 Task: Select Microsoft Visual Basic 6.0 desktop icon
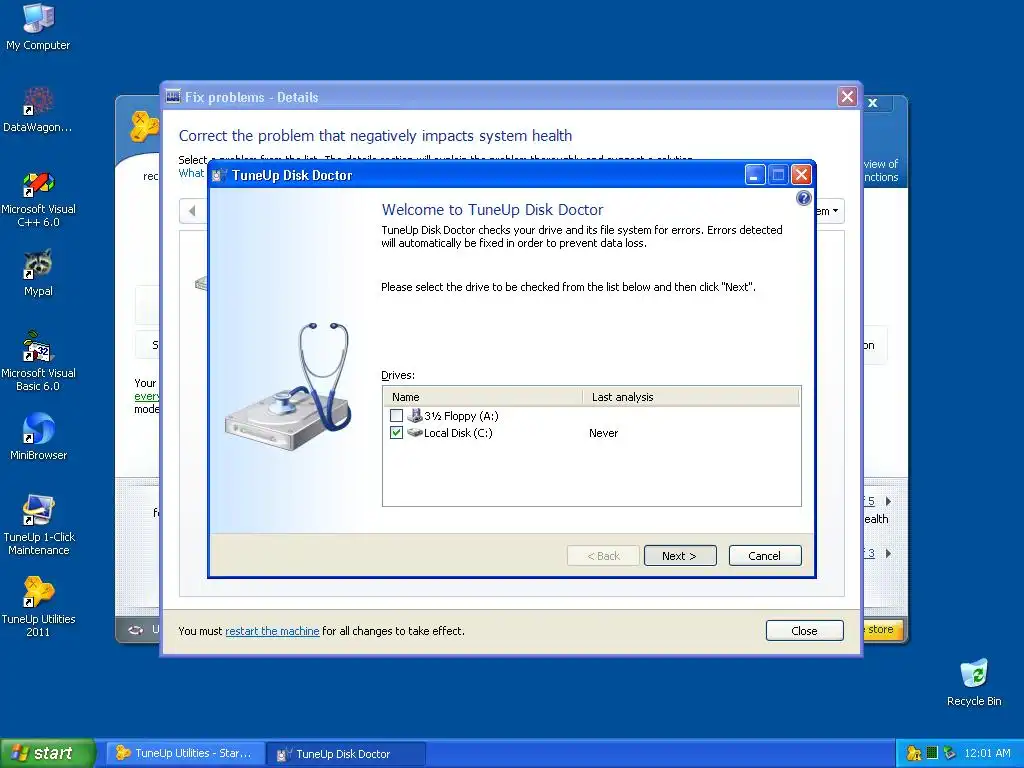38,361
